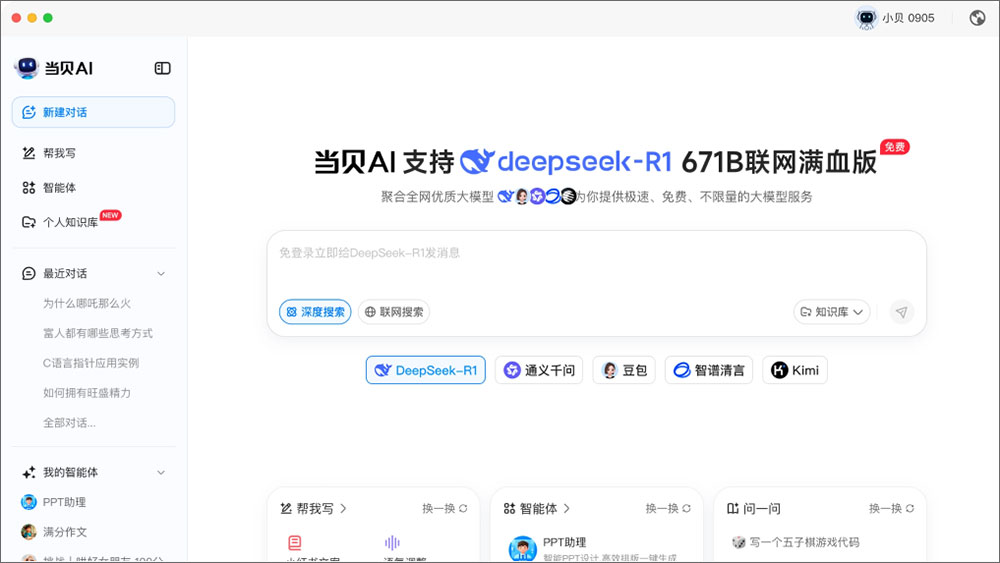Click the 最近对话 chat bubble icon
The width and height of the screenshot is (1000, 563).
click(29, 274)
